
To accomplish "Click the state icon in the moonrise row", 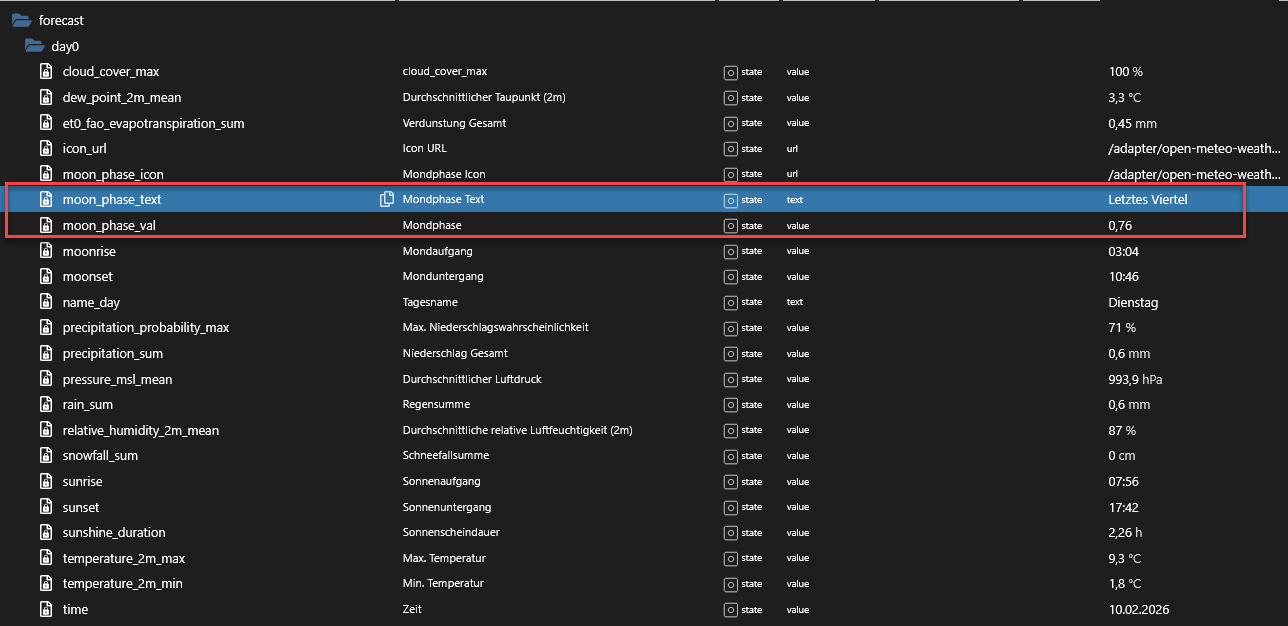I will (x=730, y=251).
